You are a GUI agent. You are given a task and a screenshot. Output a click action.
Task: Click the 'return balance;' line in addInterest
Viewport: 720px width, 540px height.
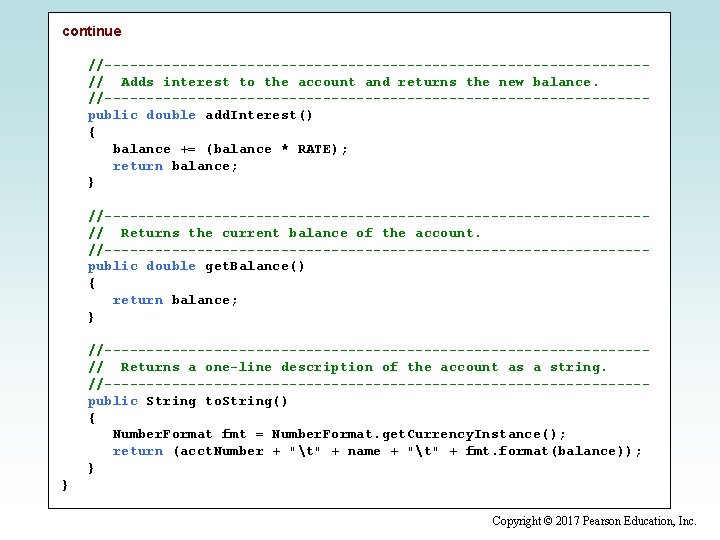tap(175, 166)
